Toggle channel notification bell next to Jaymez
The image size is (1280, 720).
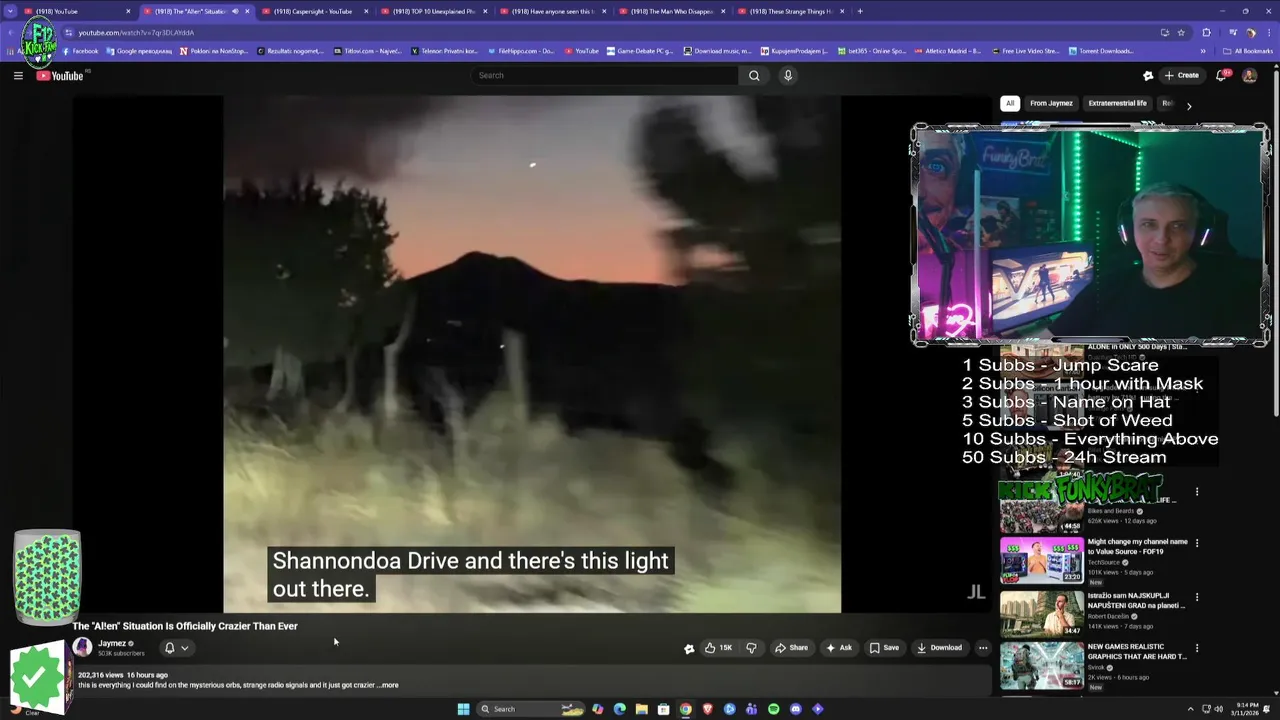169,648
